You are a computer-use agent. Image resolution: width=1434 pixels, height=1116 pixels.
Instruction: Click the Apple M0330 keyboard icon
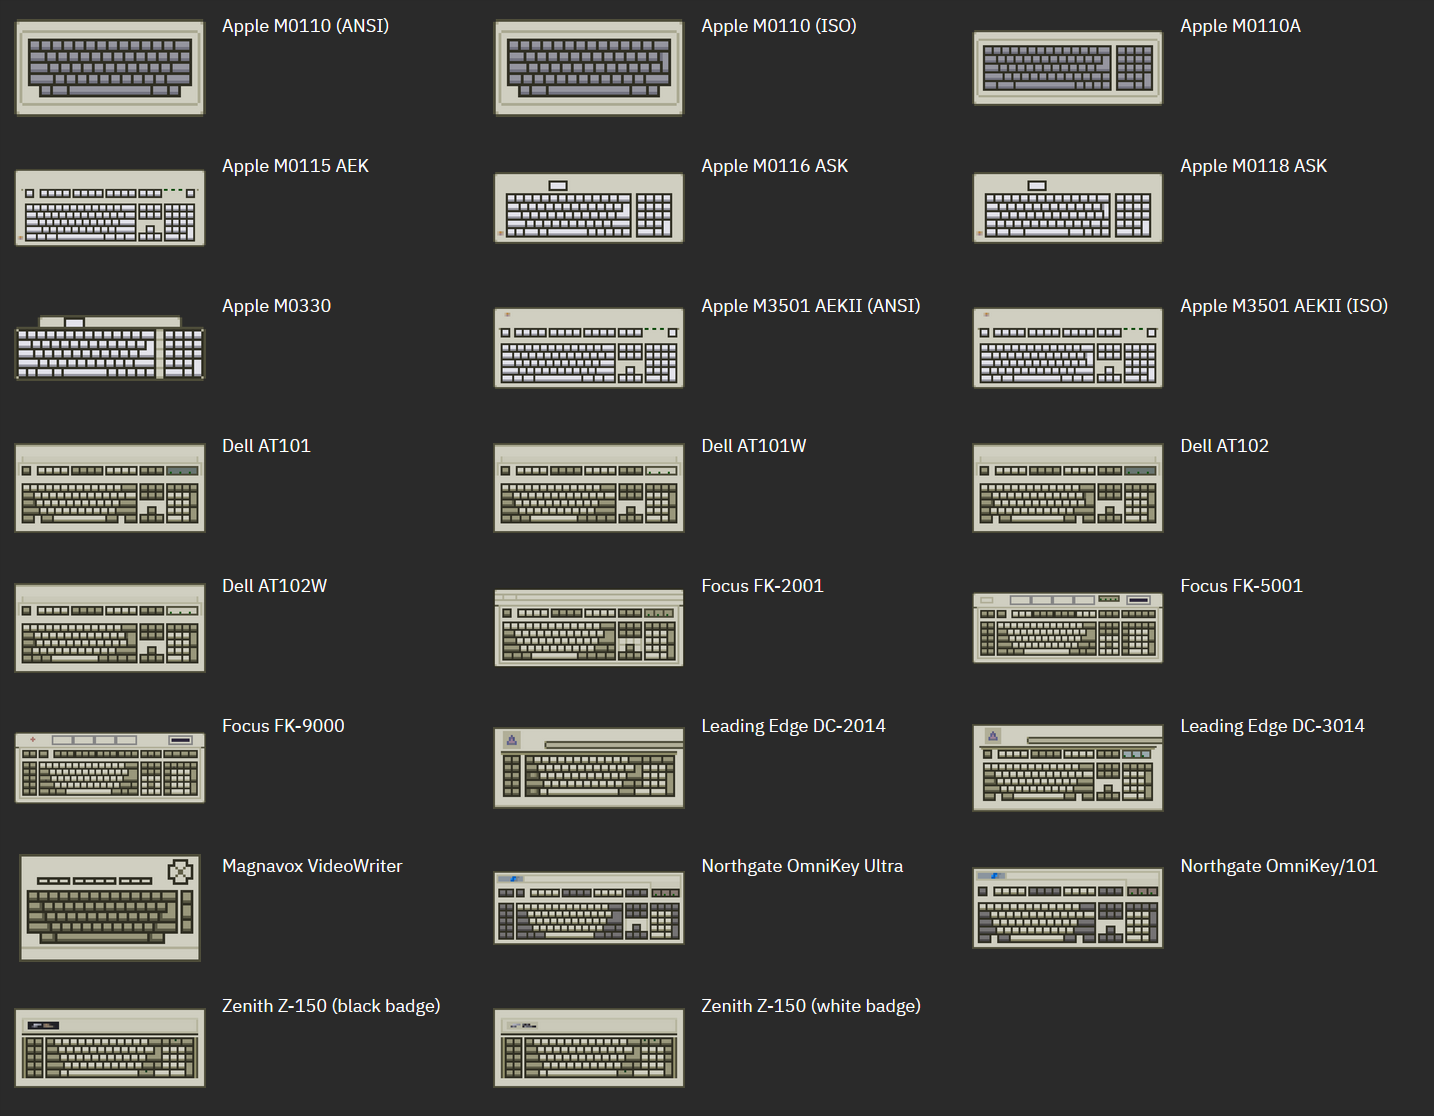tap(110, 348)
